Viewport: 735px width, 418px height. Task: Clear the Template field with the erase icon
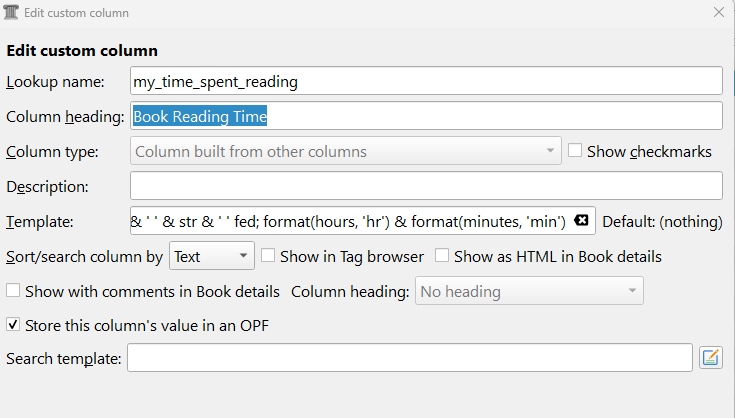tap(582, 221)
